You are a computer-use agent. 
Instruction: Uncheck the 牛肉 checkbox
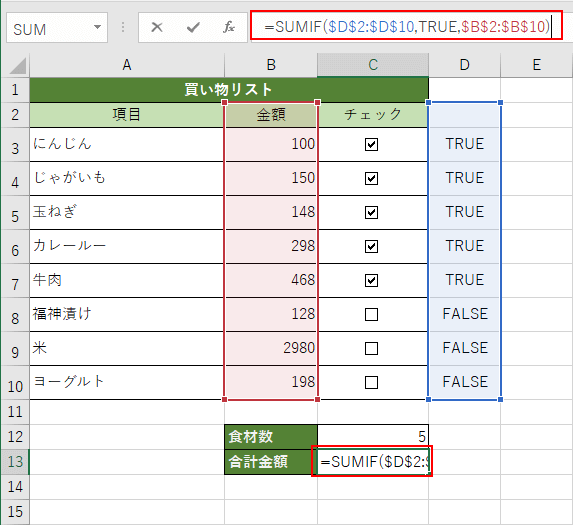coord(371,281)
